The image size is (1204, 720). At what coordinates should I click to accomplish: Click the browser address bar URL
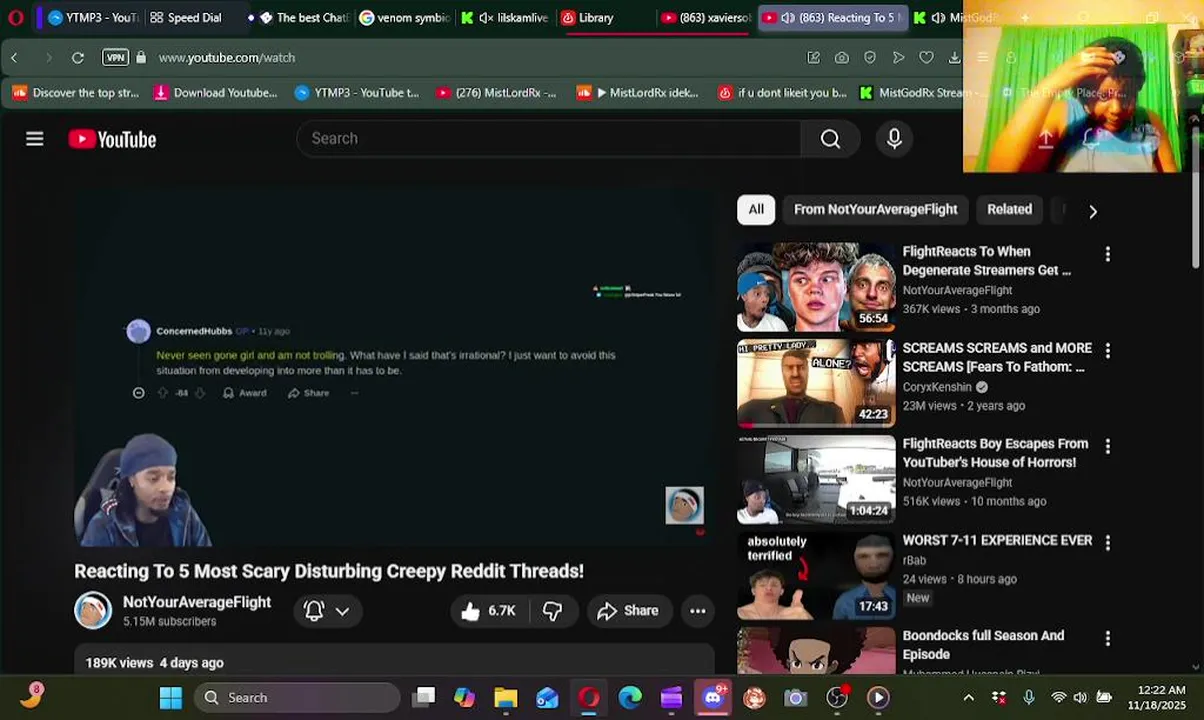(x=227, y=58)
